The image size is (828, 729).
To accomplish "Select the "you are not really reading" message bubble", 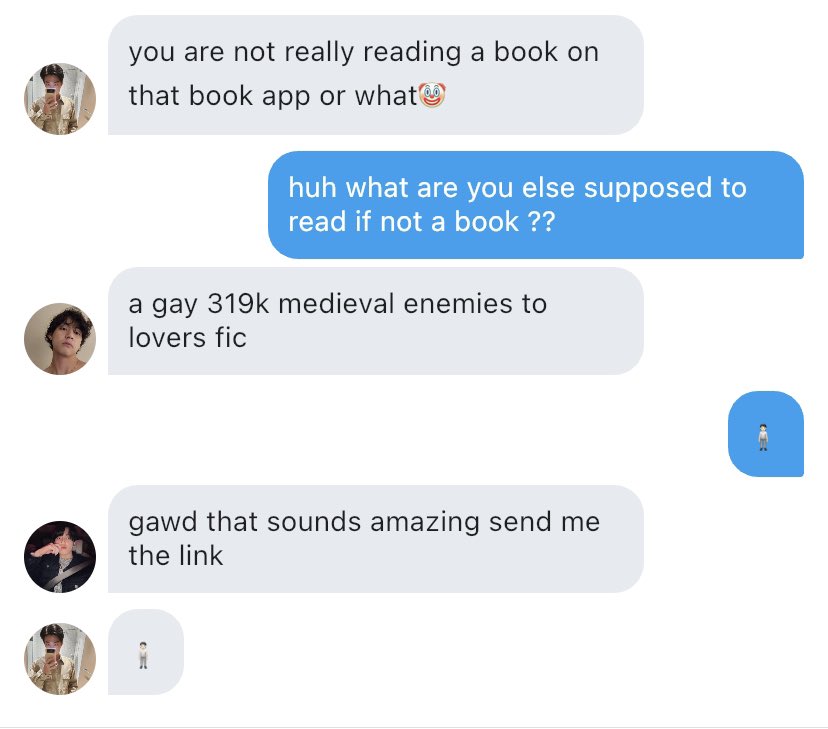I will click(x=376, y=75).
